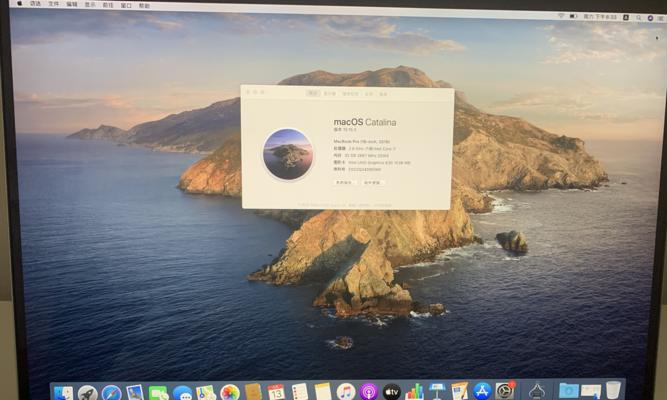Open the 窗口 Window menu
Image resolution: width=667 pixels, height=400 pixels.
coord(126,6)
